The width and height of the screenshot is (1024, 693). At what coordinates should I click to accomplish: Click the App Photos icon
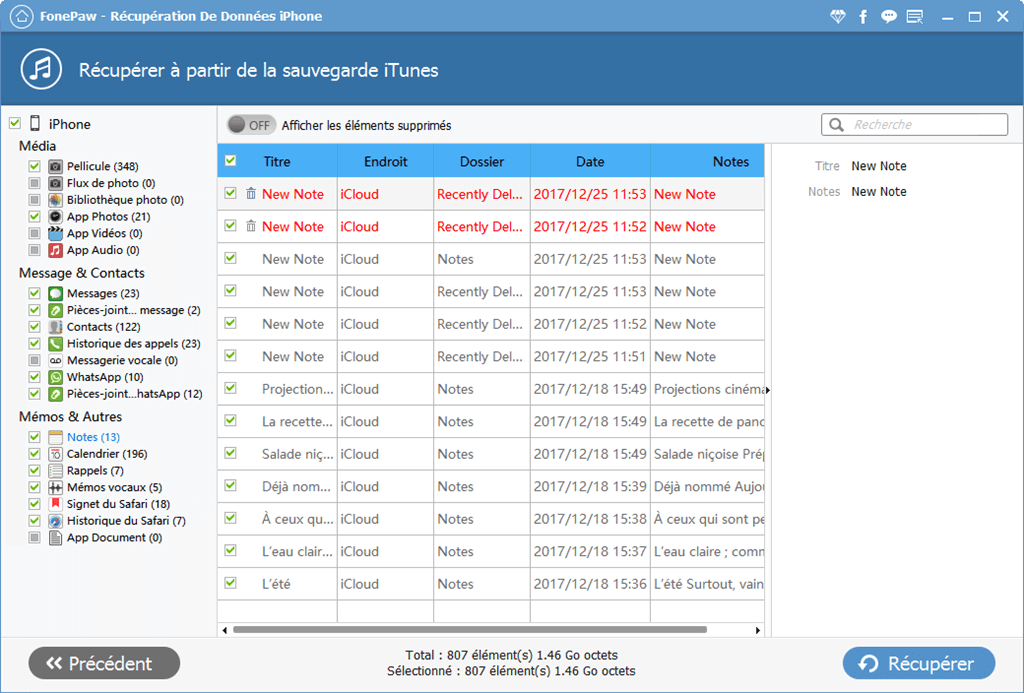tap(56, 217)
